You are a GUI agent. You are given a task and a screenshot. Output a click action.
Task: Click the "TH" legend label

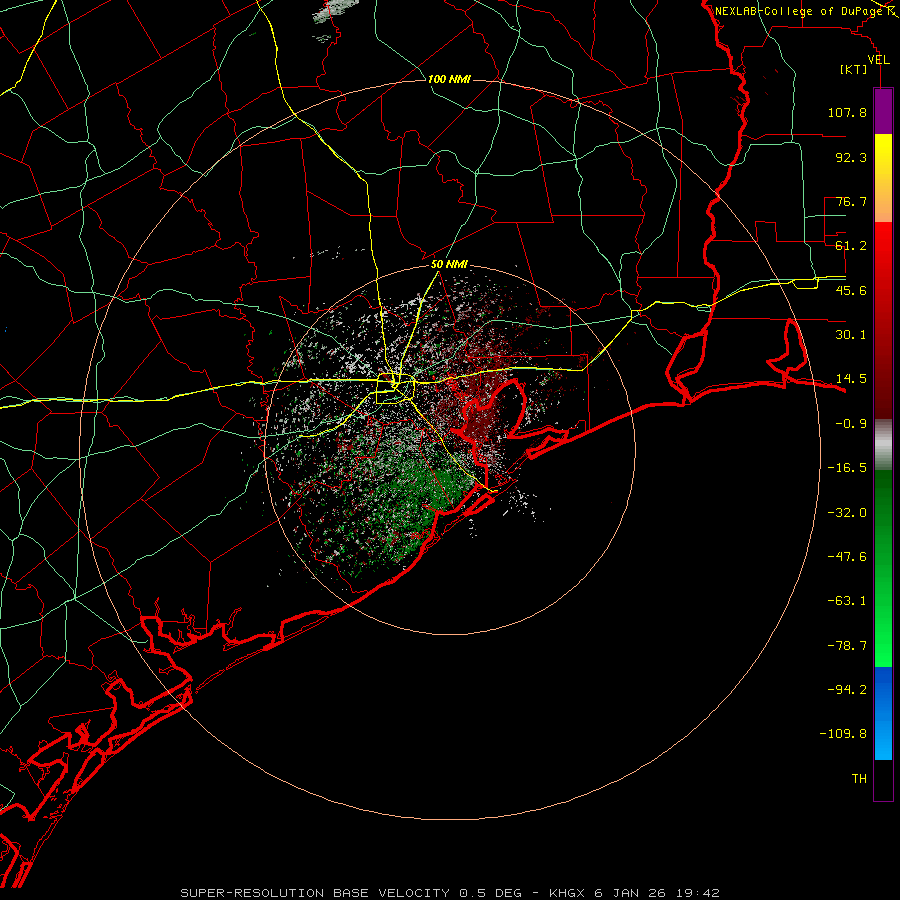click(x=859, y=779)
